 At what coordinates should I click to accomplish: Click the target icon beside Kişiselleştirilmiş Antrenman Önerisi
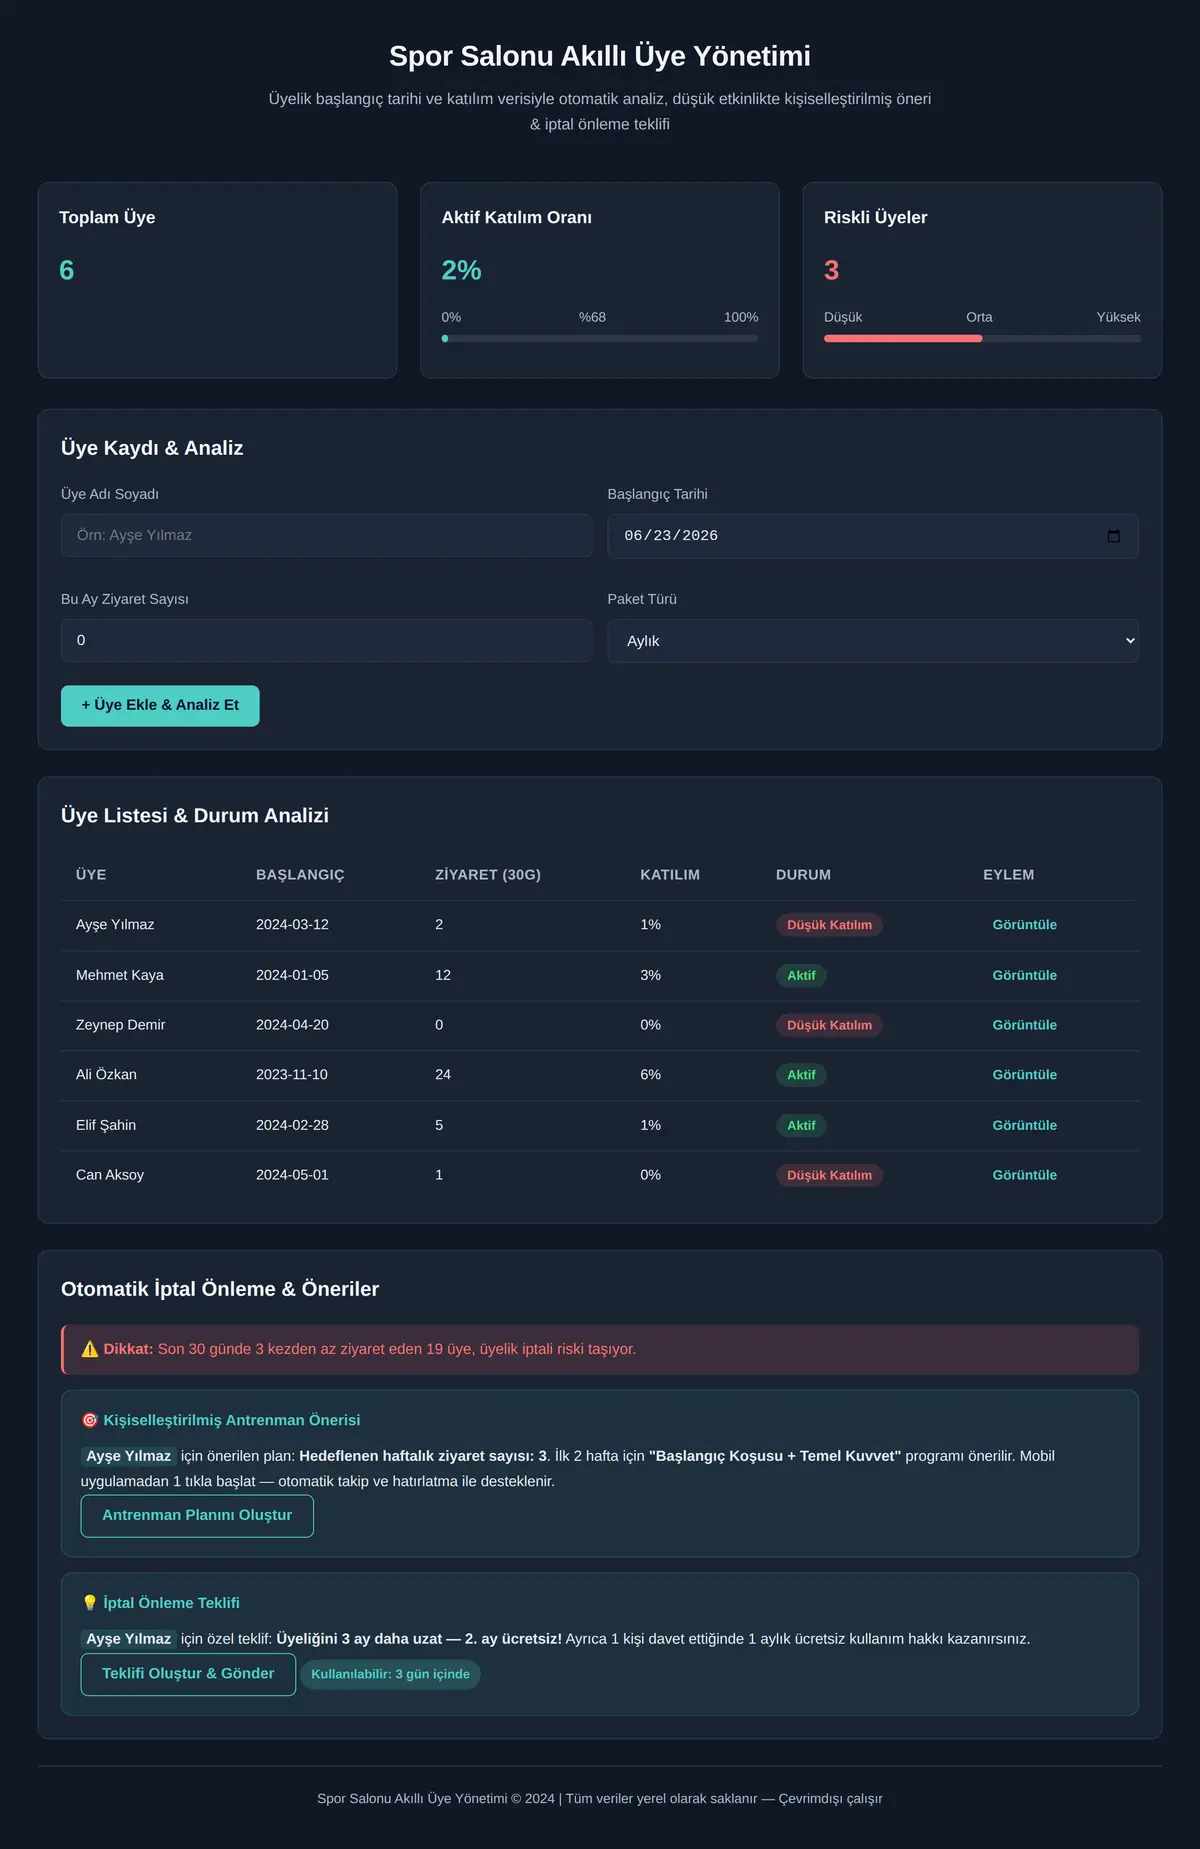click(90, 1420)
